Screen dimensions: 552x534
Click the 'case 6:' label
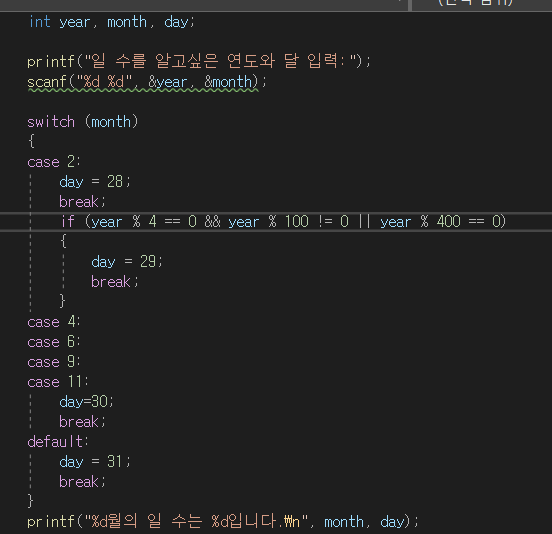(54, 342)
